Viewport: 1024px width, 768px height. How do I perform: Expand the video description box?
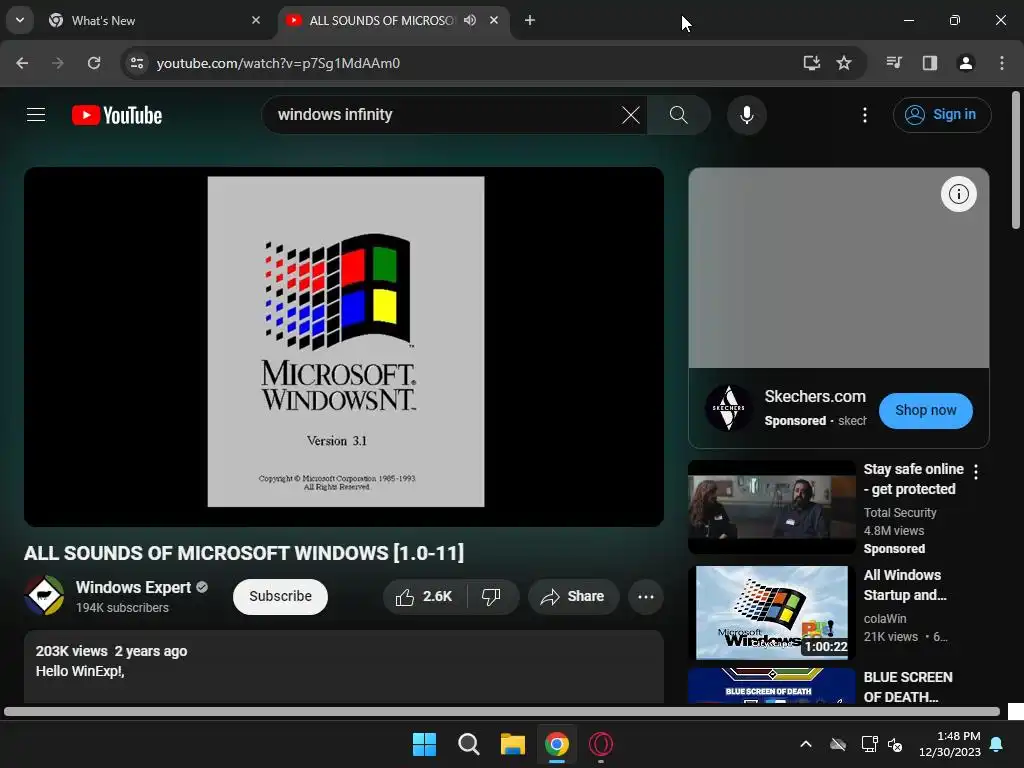pos(344,666)
